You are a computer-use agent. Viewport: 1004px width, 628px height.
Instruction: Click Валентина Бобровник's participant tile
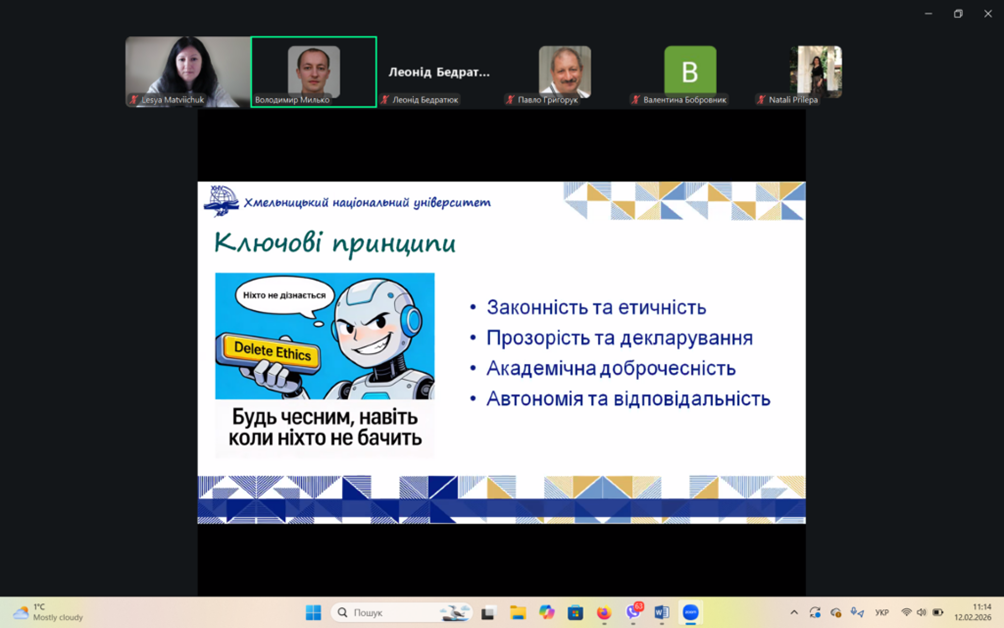(690, 71)
